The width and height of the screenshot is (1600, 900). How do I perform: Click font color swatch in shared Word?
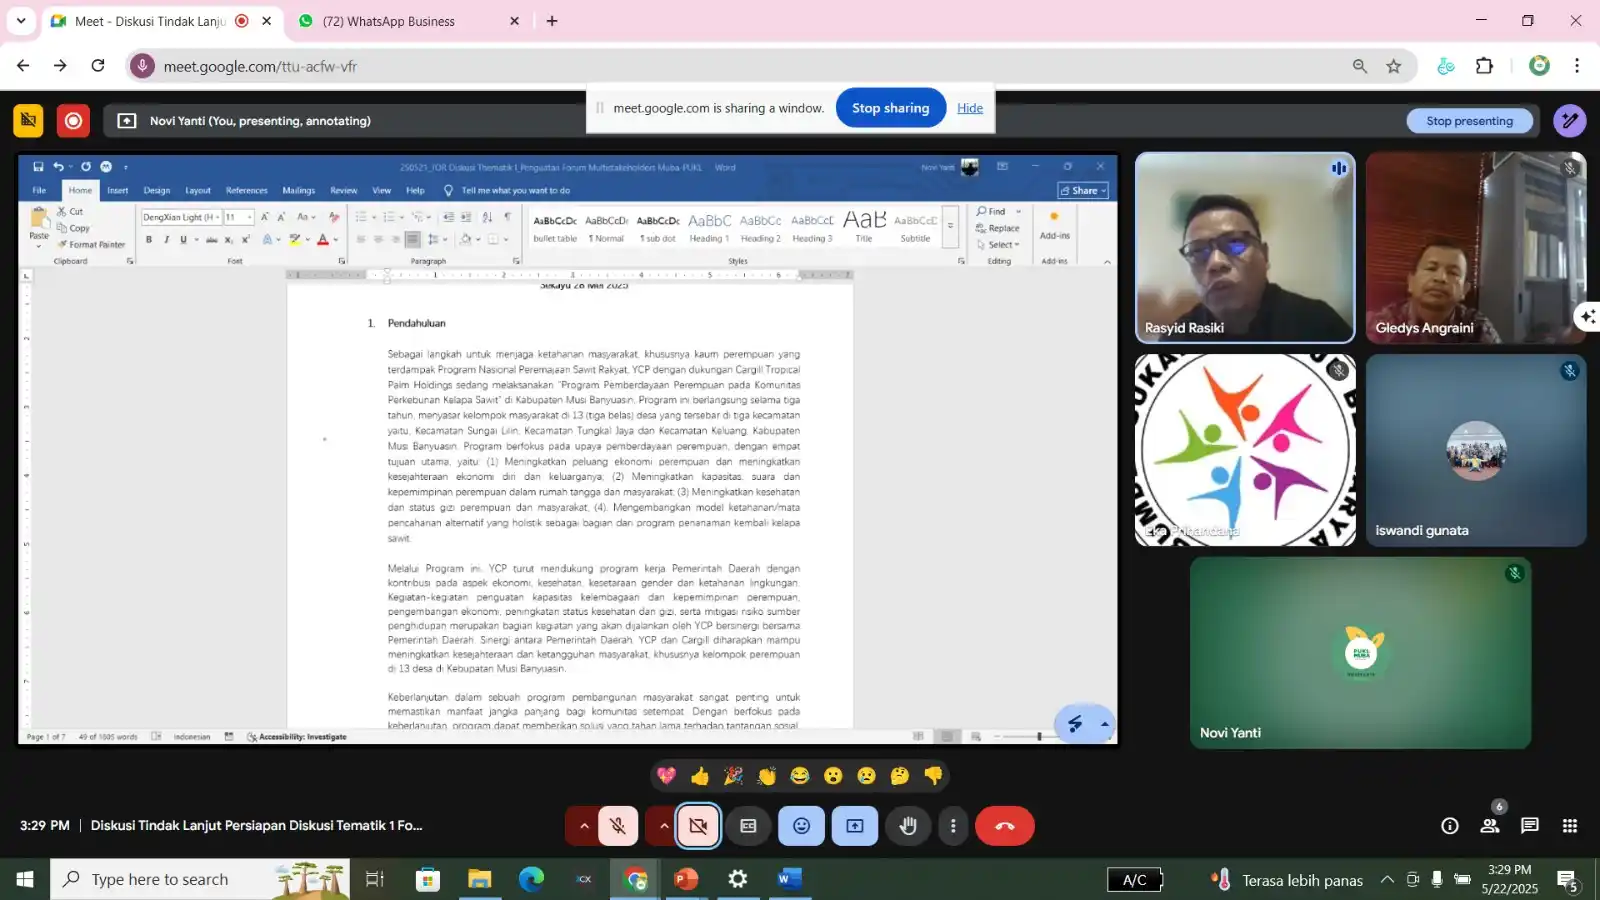pos(323,240)
